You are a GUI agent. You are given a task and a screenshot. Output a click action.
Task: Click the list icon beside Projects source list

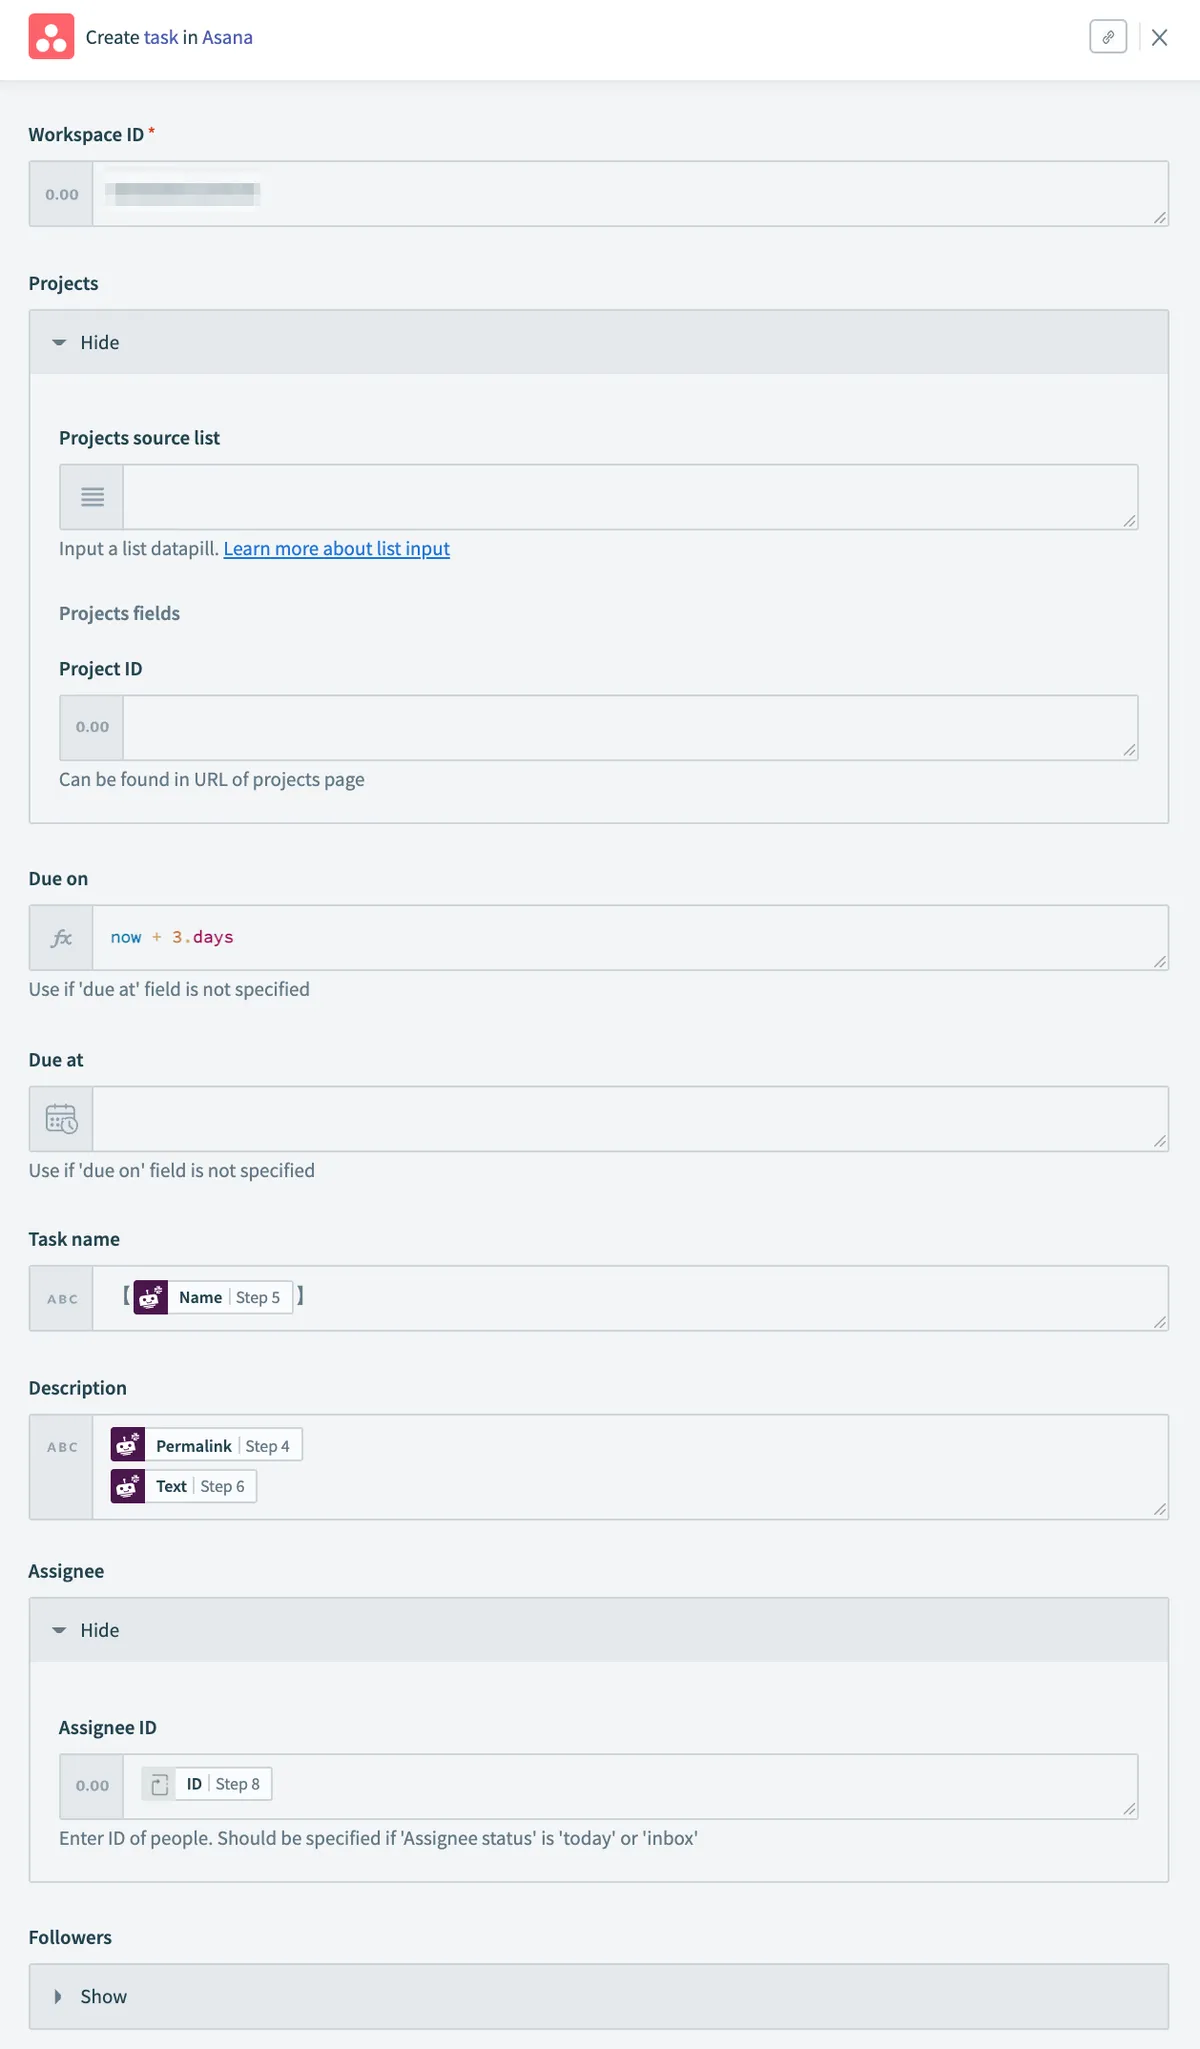coord(92,497)
